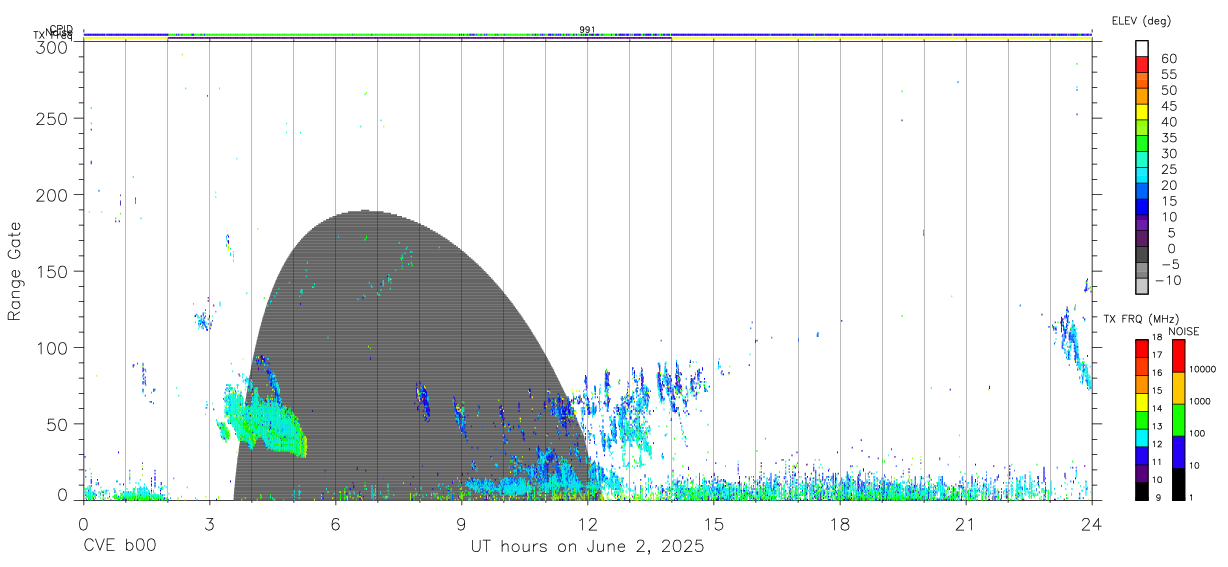Image resolution: width=1228 pixels, height=567 pixels.
Task: Click the UT hours axis tick label 12
Action: (x=588, y=524)
